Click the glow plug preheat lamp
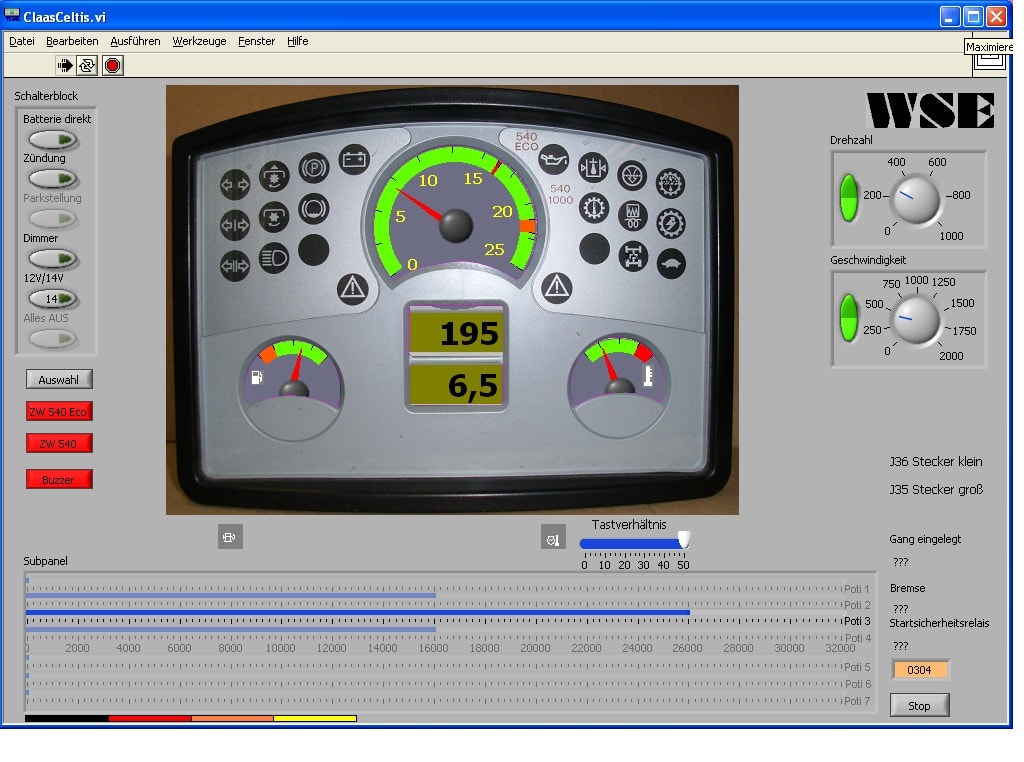The width and height of the screenshot is (1024, 762). [633, 216]
